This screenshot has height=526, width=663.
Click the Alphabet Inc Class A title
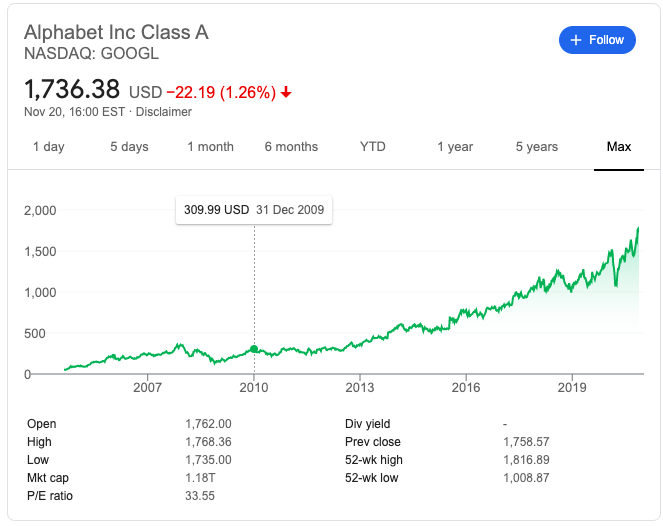(116, 32)
